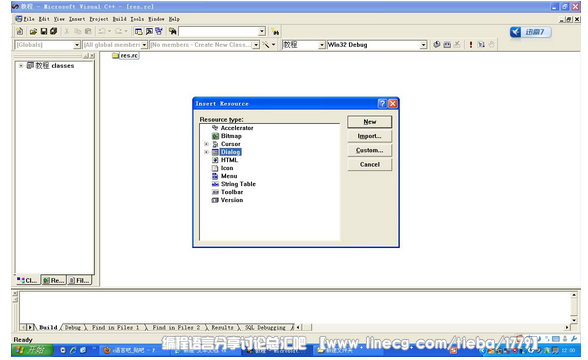
Task: Open the File menu
Action: [29, 19]
